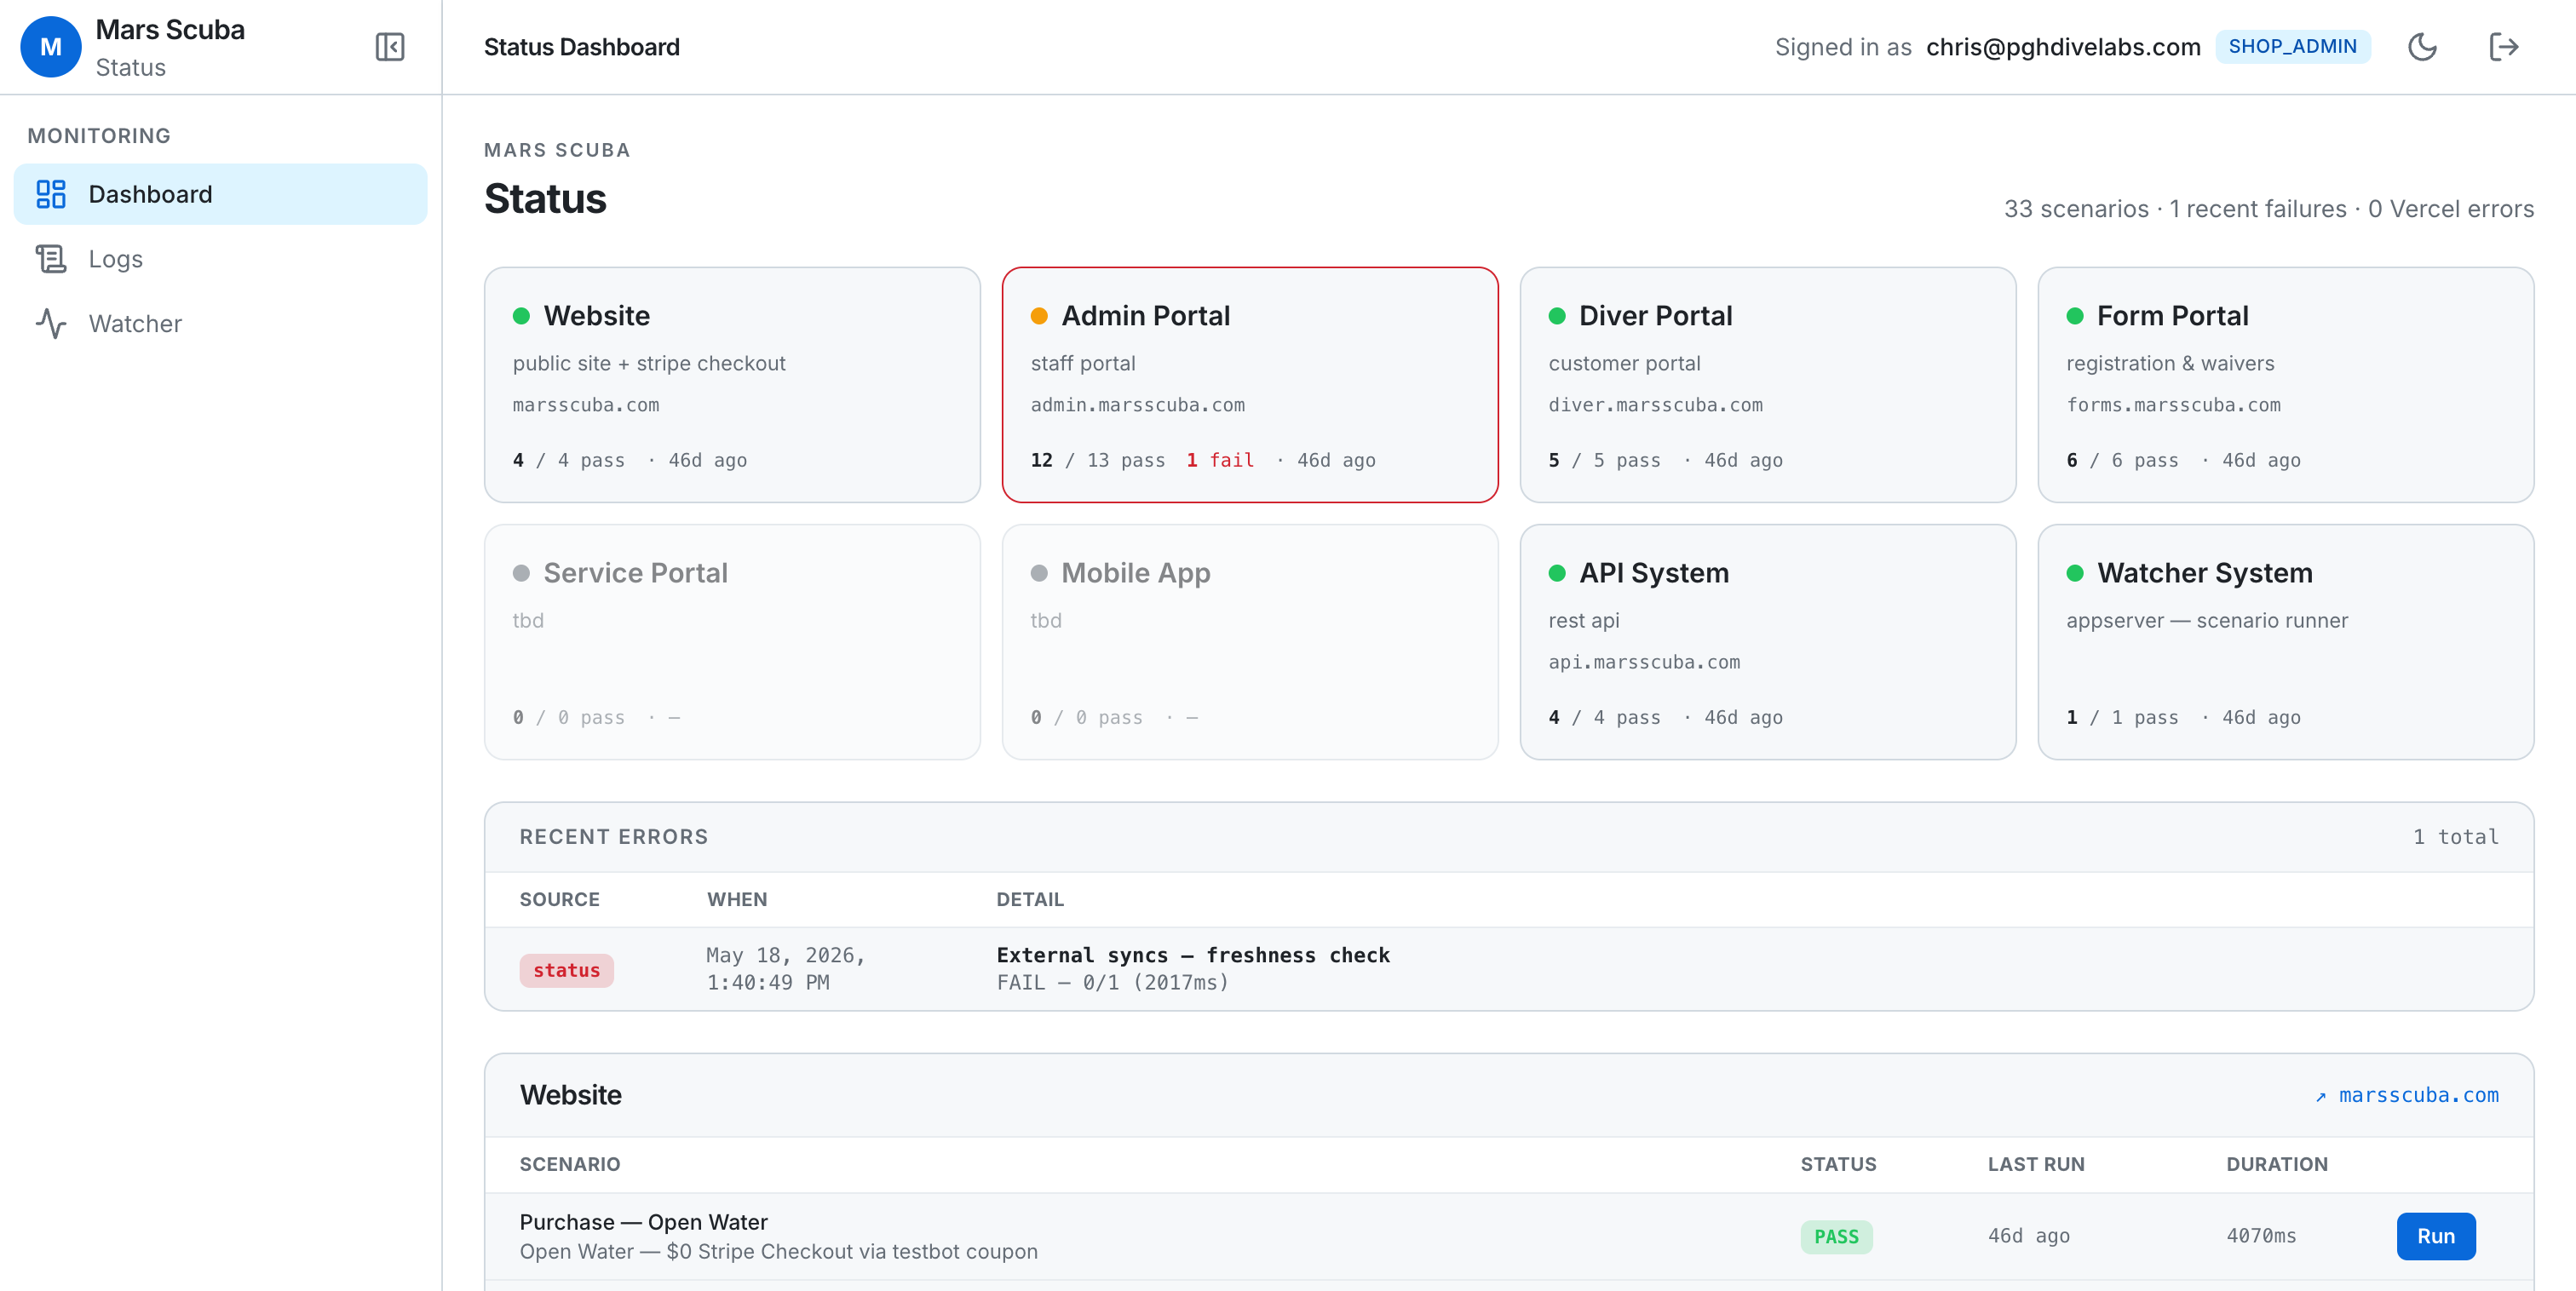Run the Purchase — Open Water scenario
Viewport: 2576px width, 1291px height.
tap(2436, 1236)
